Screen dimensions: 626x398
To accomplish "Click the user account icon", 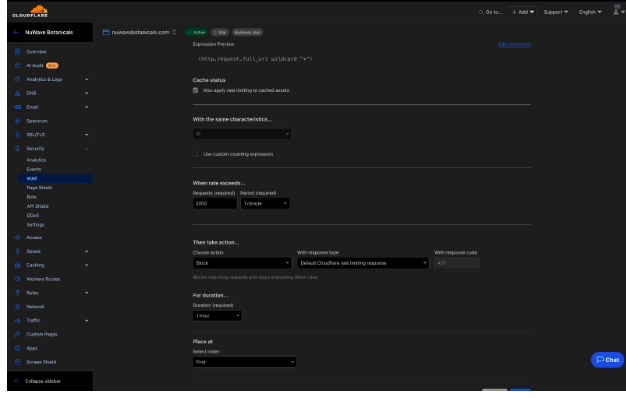I will (x=616, y=11).
